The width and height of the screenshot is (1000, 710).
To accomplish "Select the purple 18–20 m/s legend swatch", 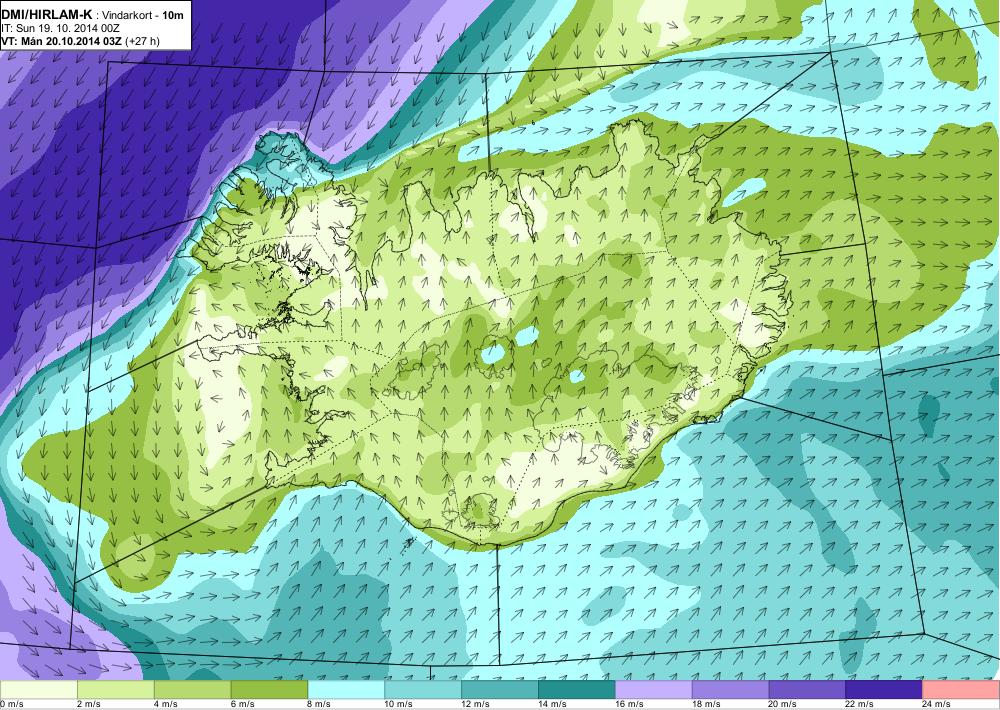I will click(x=730, y=690).
